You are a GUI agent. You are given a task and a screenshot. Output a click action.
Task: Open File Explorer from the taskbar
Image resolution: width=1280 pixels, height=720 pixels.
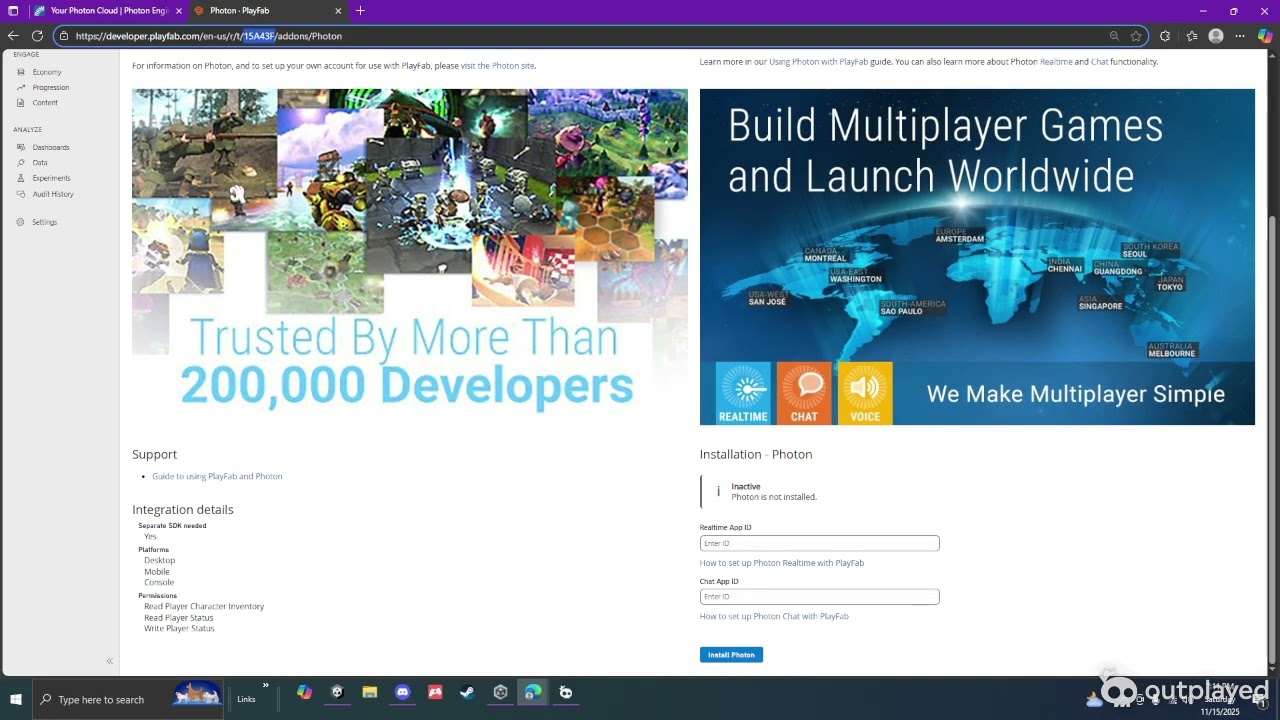[370, 692]
